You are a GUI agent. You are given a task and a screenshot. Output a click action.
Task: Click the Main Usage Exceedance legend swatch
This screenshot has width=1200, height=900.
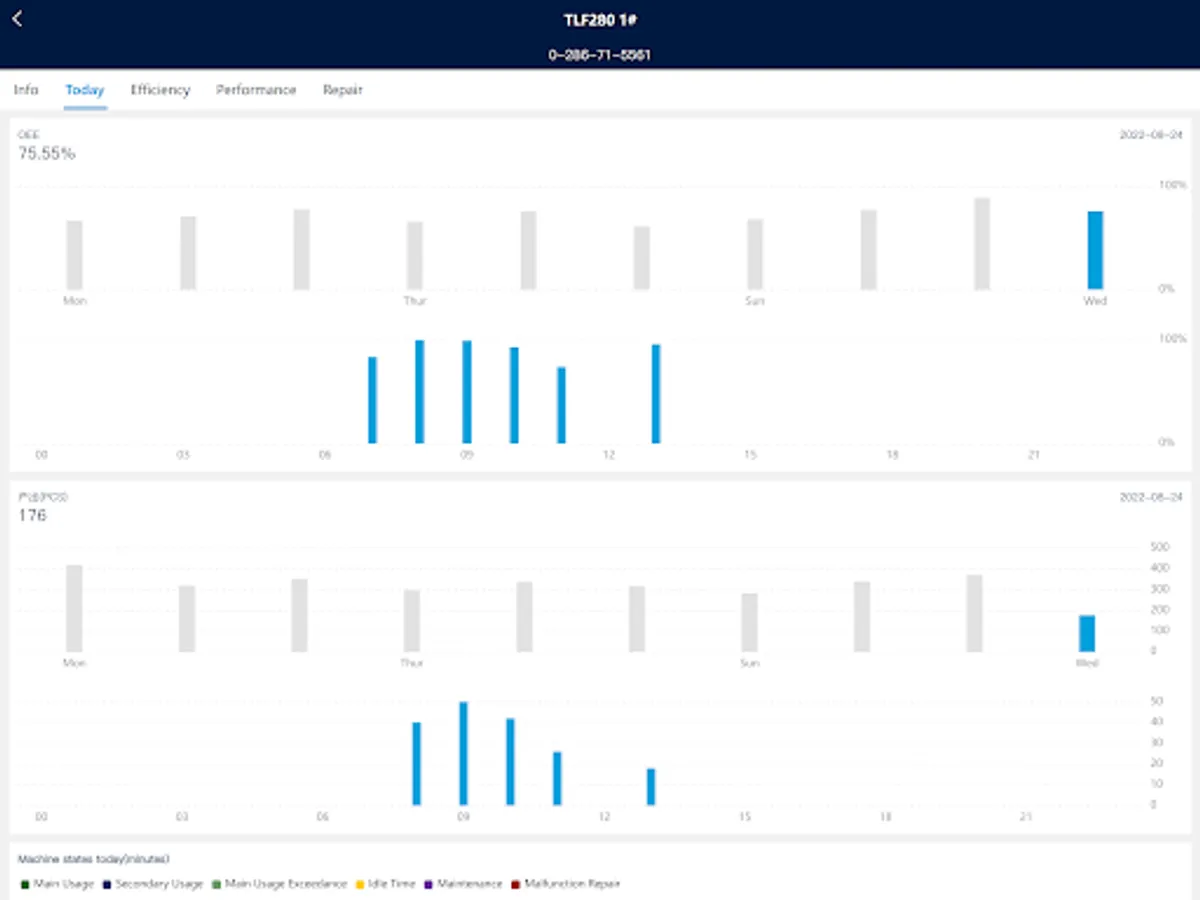(216, 884)
